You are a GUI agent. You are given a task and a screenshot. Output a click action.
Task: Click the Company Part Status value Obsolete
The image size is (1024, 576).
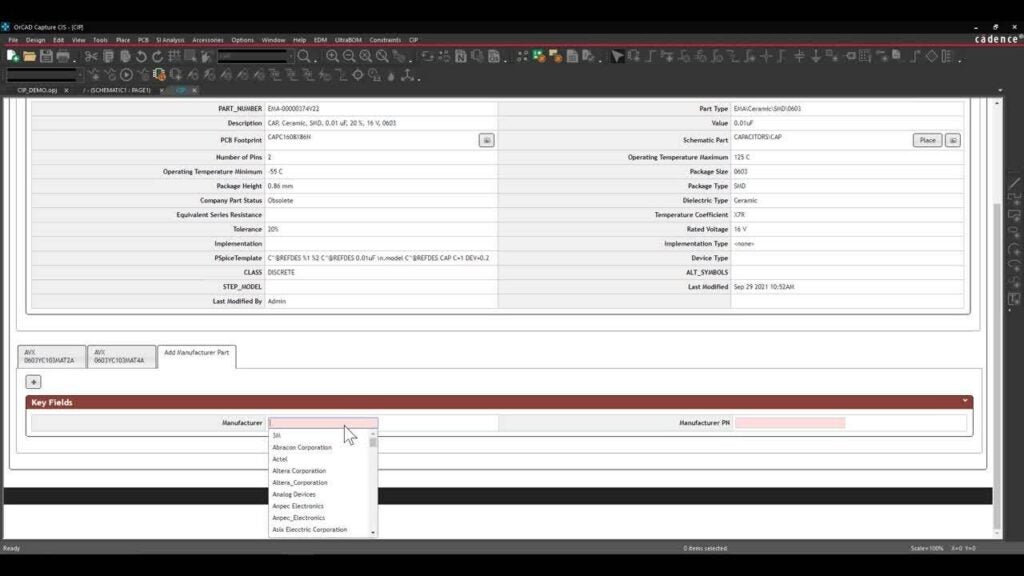tap(280, 200)
